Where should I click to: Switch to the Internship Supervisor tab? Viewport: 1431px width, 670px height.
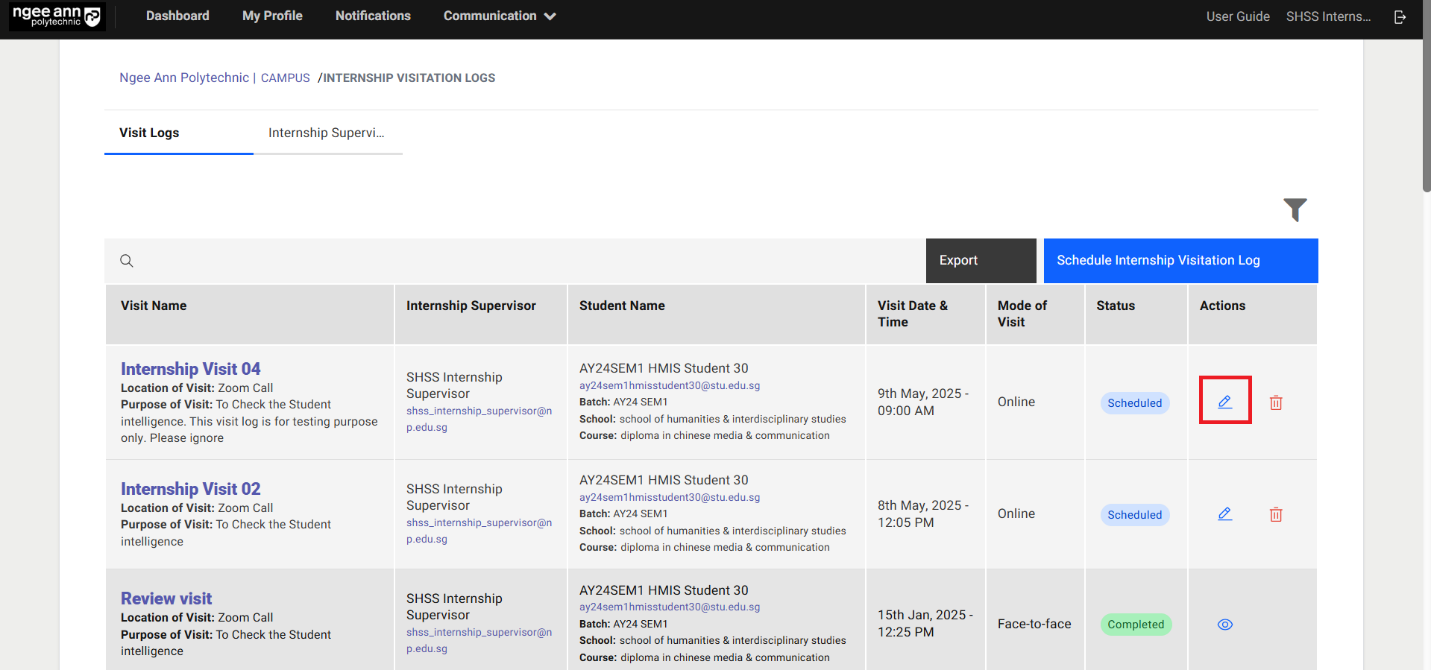326,133
